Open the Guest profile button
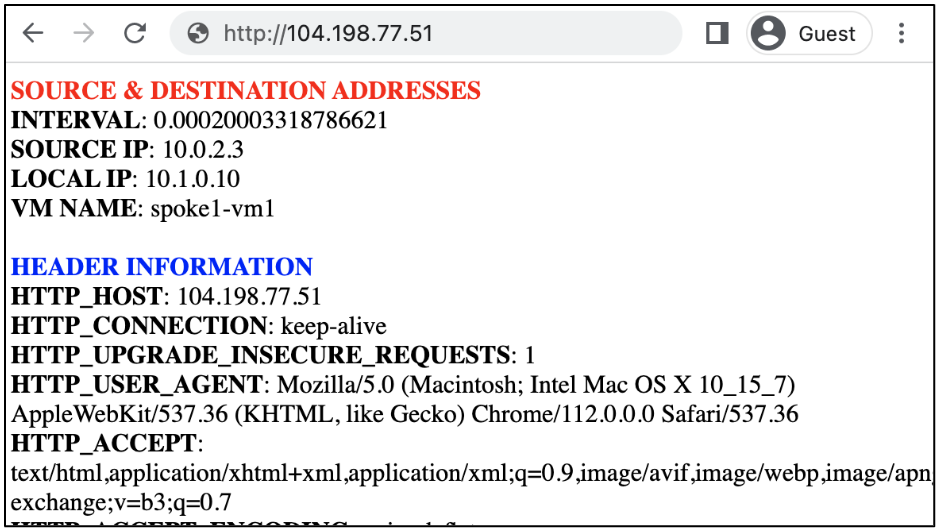 click(808, 34)
